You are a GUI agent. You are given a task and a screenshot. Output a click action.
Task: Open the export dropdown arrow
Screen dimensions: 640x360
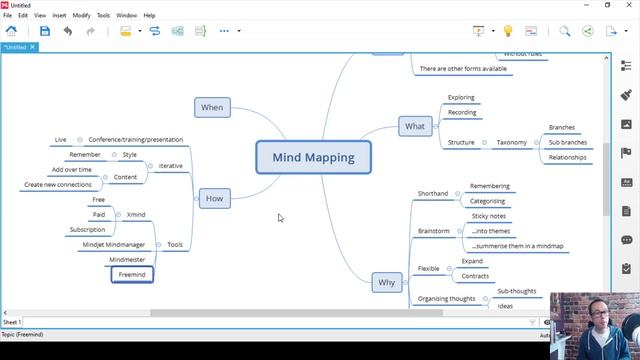click(626, 31)
